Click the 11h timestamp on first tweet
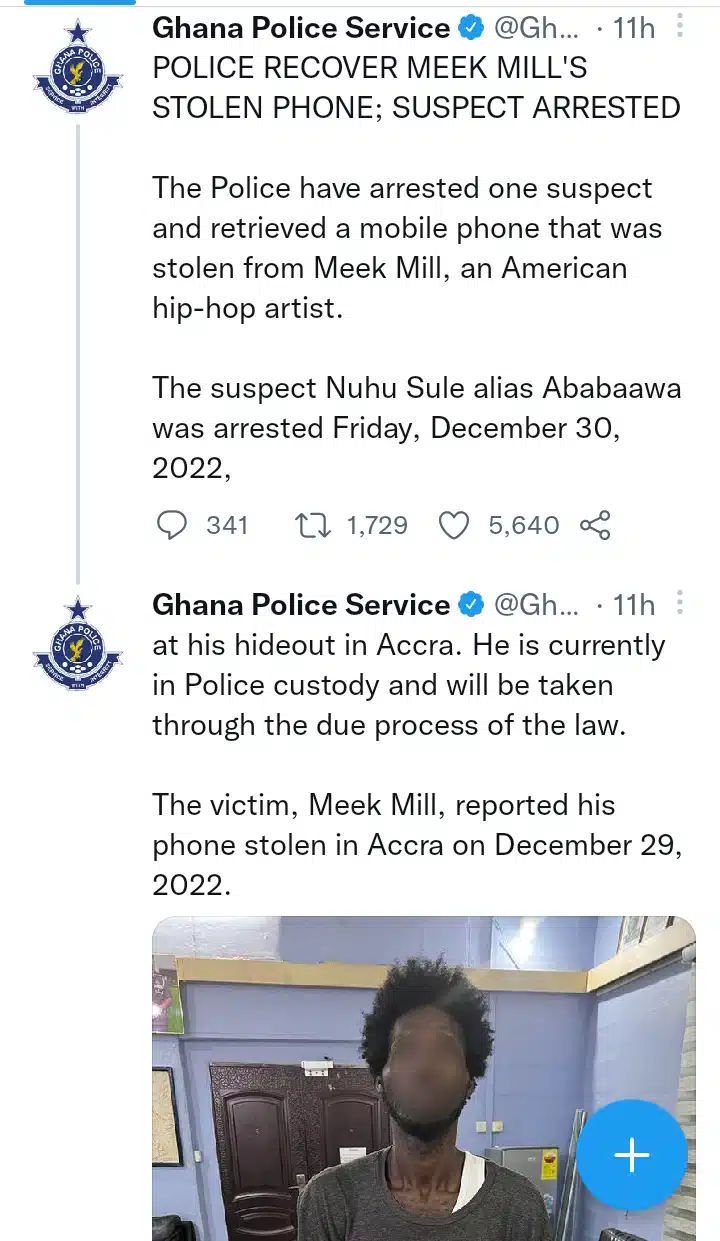Screen dimensions: 720x1241 pyautogui.click(x=633, y=28)
